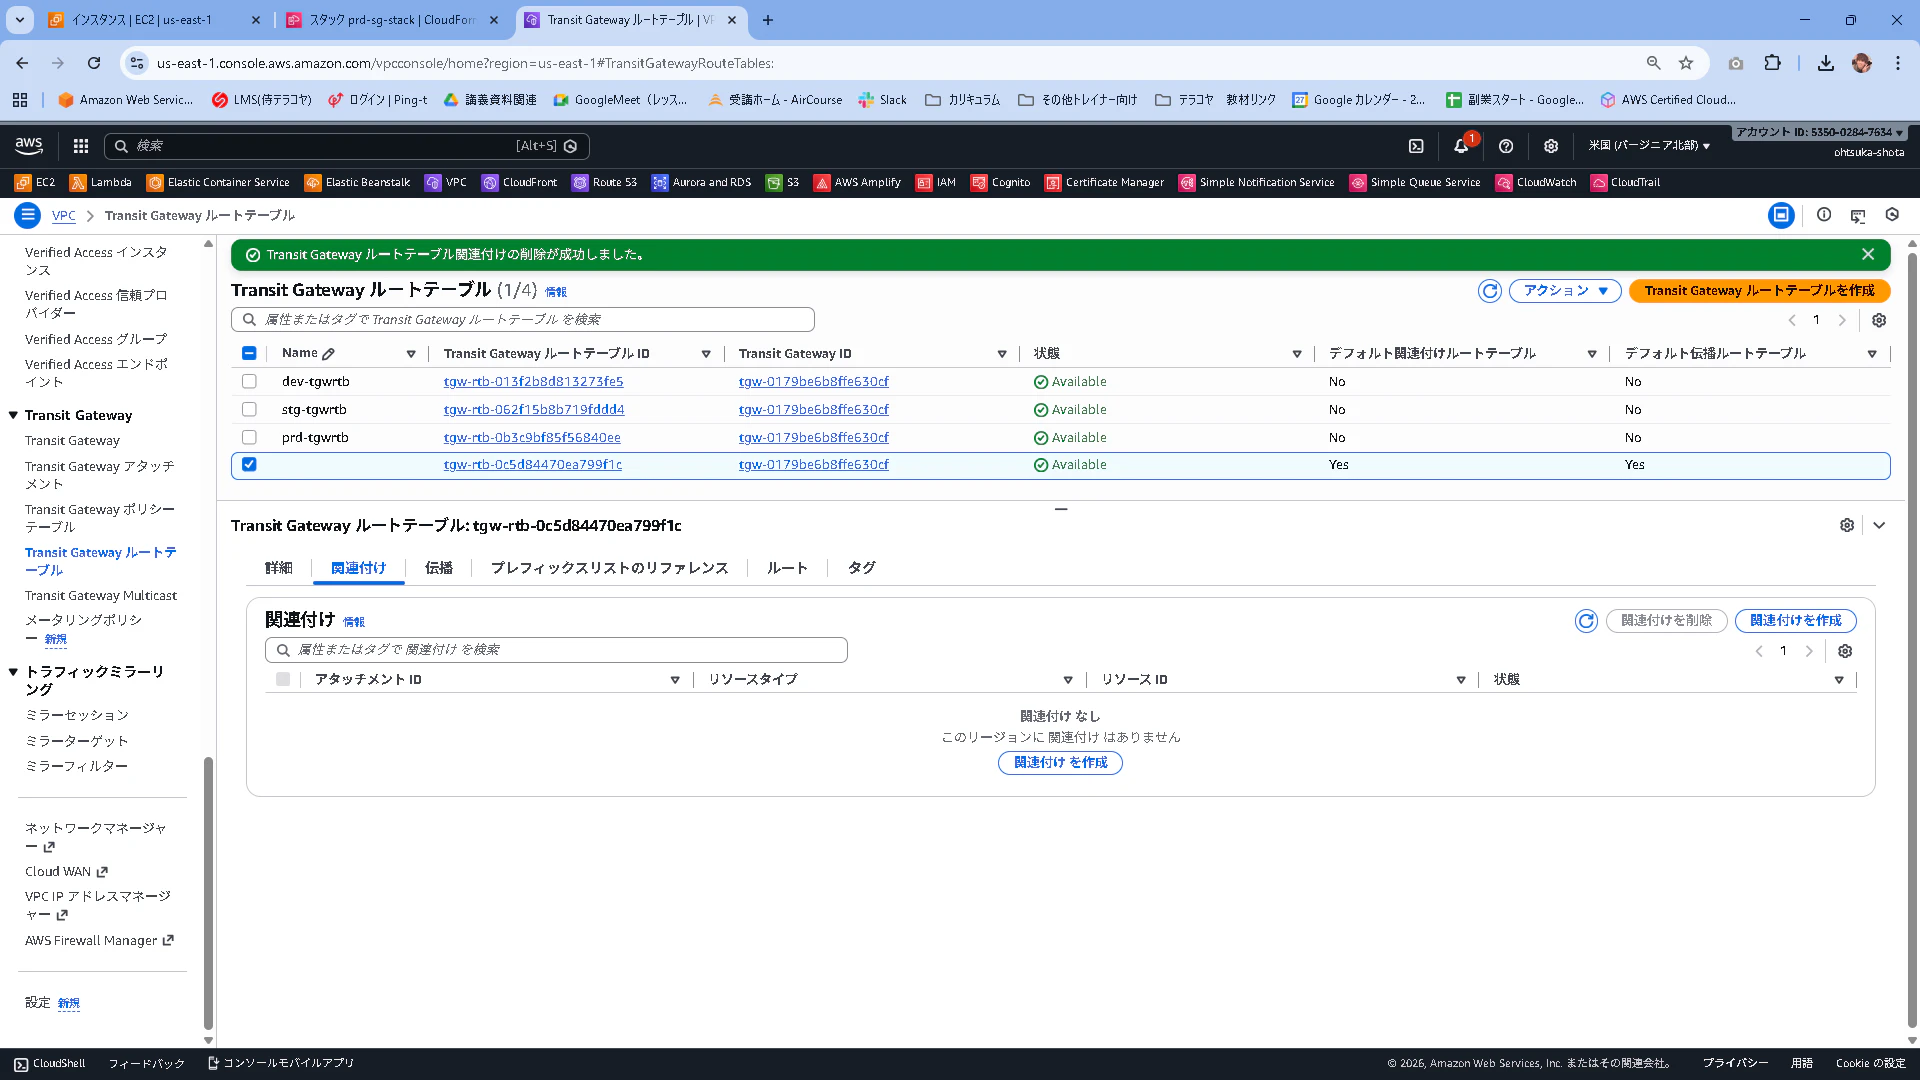
Task: Open the notifications bell
Action: tap(1461, 146)
